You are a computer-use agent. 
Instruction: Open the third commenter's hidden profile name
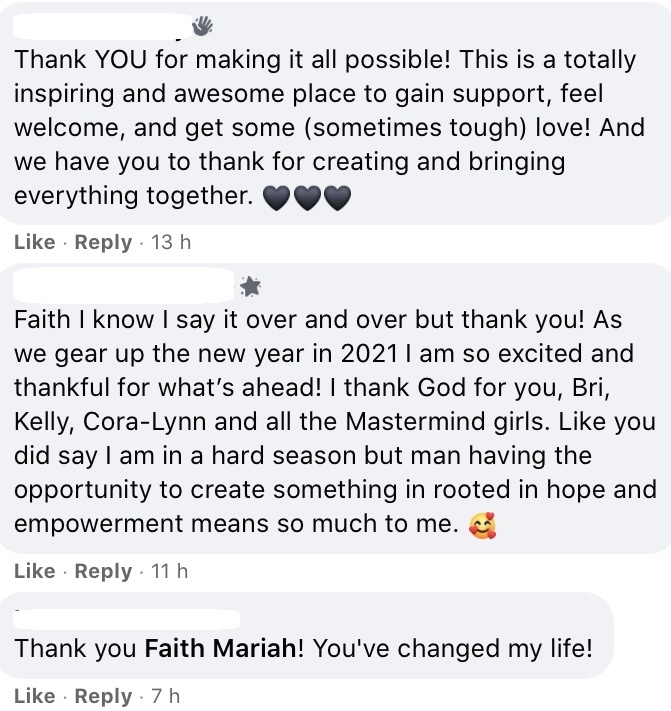(125, 612)
